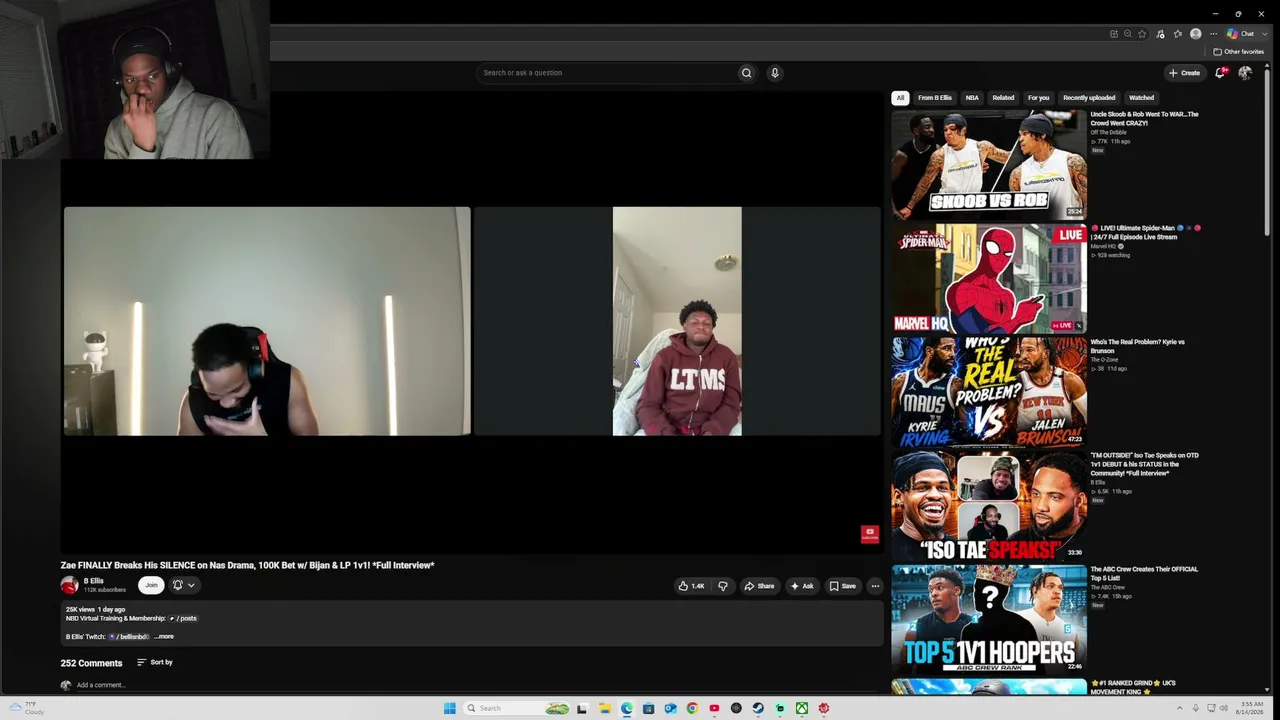Click the Create button
Screen dimensions: 1280x720
(x=1185, y=73)
